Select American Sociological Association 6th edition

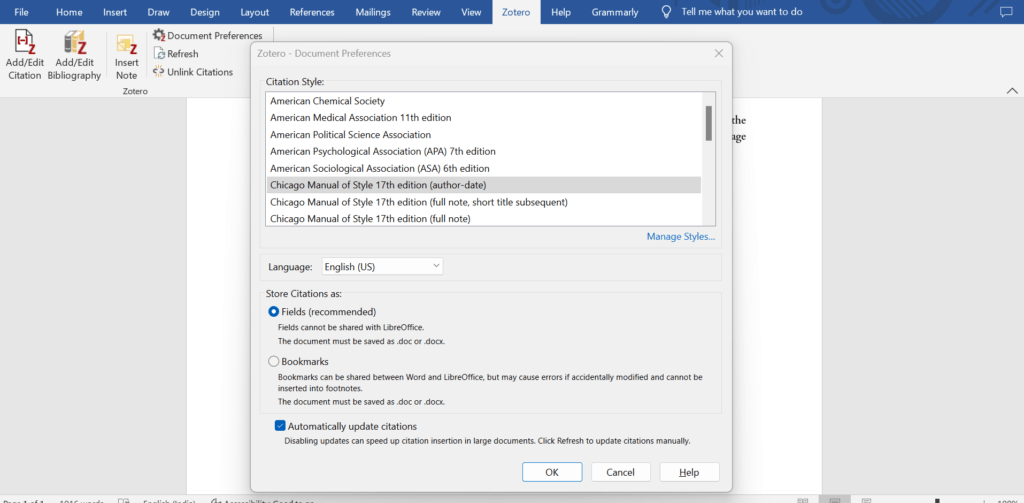pos(484,168)
